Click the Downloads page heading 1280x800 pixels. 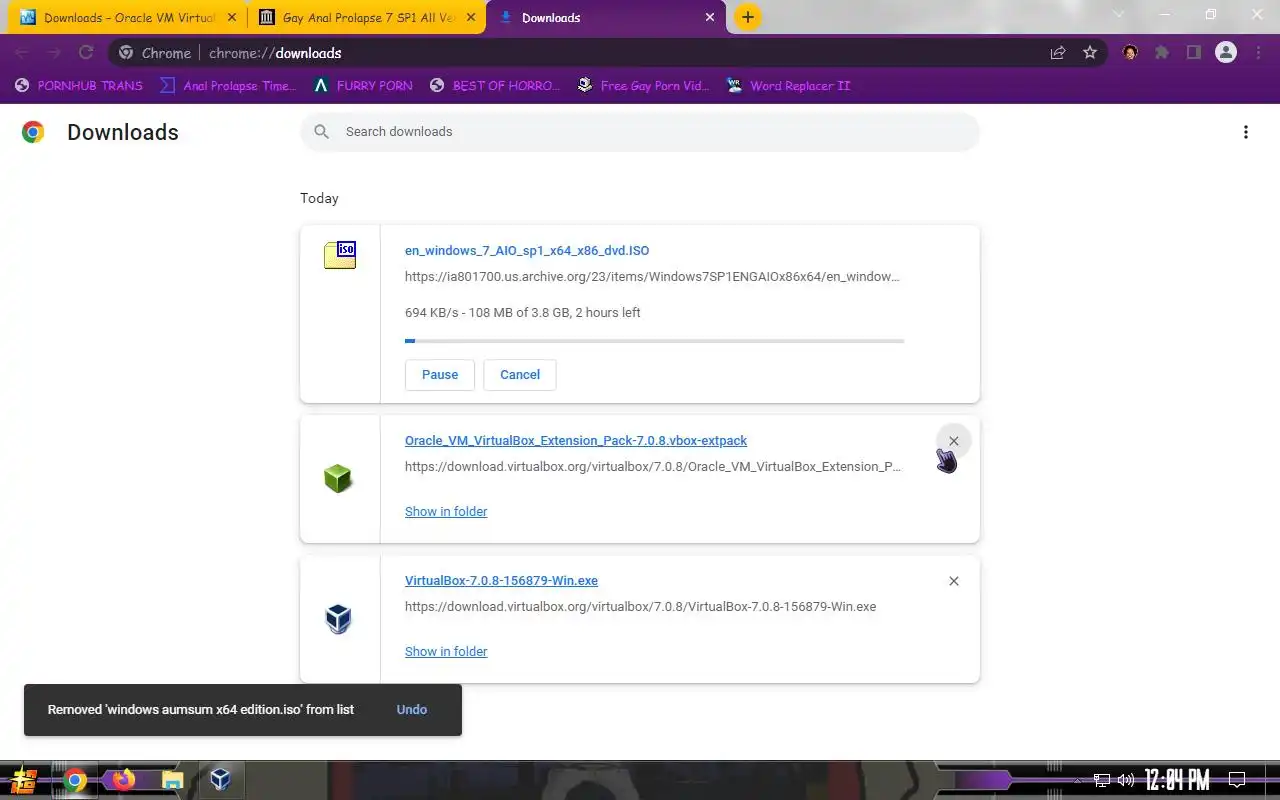coord(123,132)
